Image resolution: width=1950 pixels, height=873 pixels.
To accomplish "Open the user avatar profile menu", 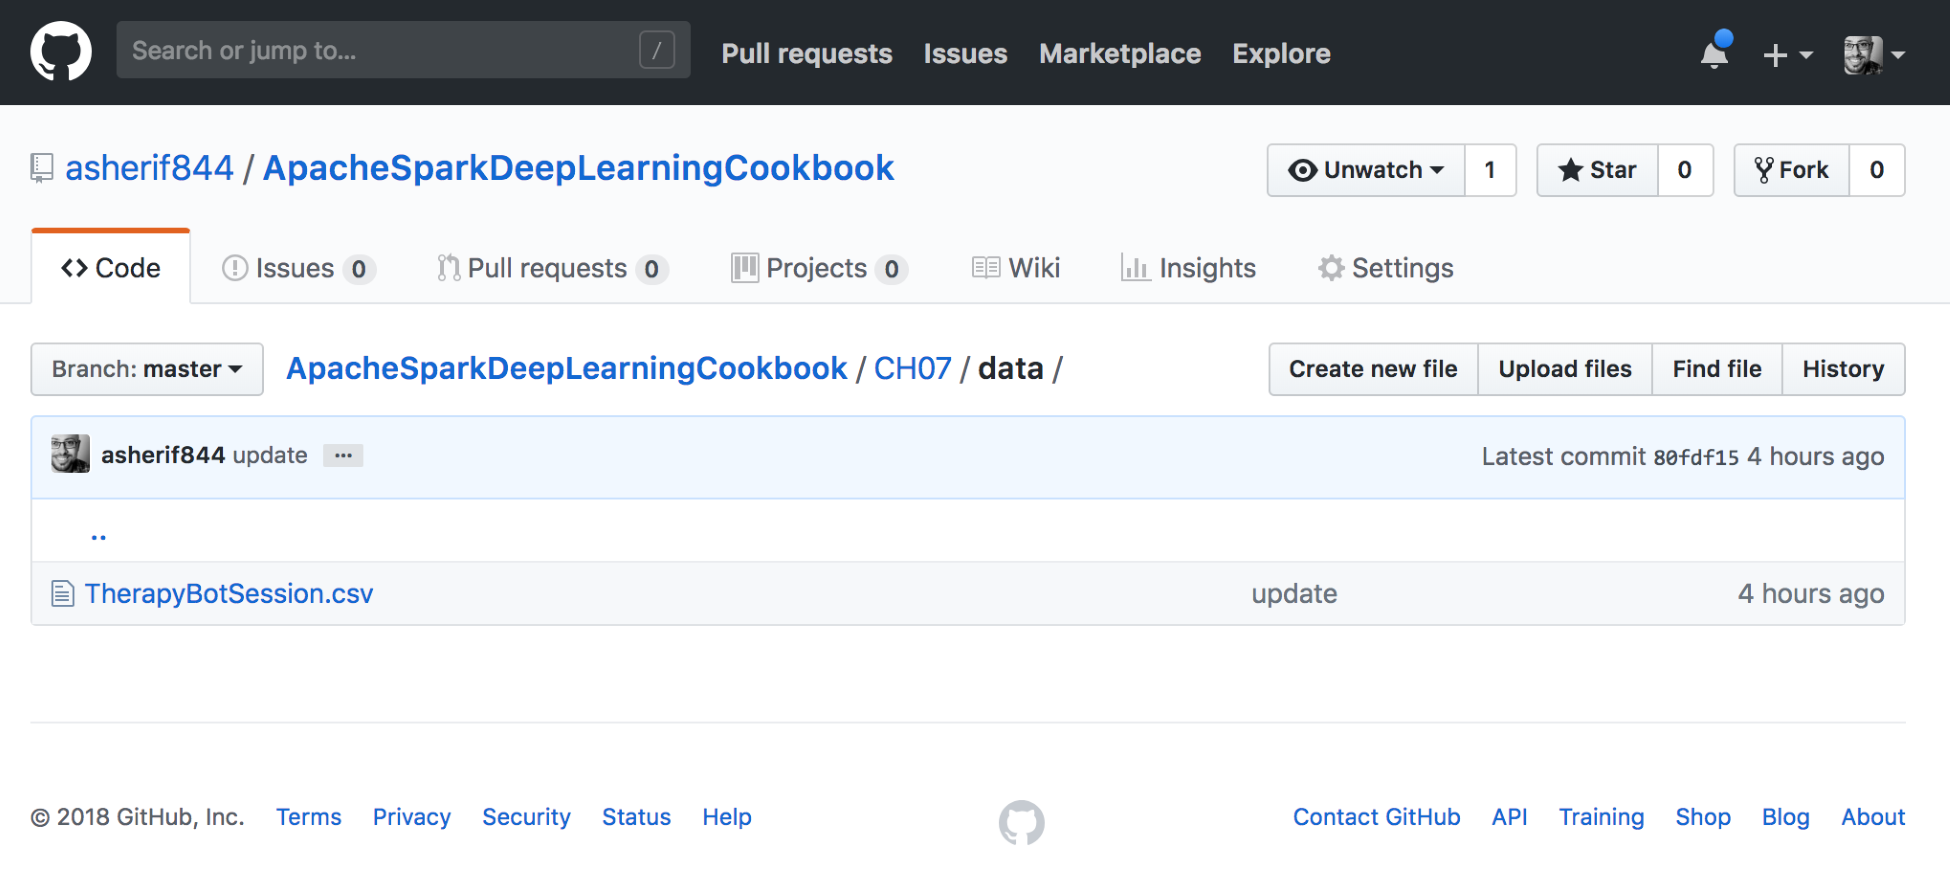I will (1873, 55).
